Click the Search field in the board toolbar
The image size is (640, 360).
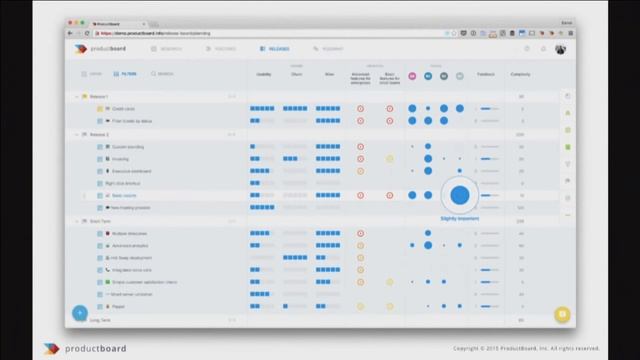162,74
